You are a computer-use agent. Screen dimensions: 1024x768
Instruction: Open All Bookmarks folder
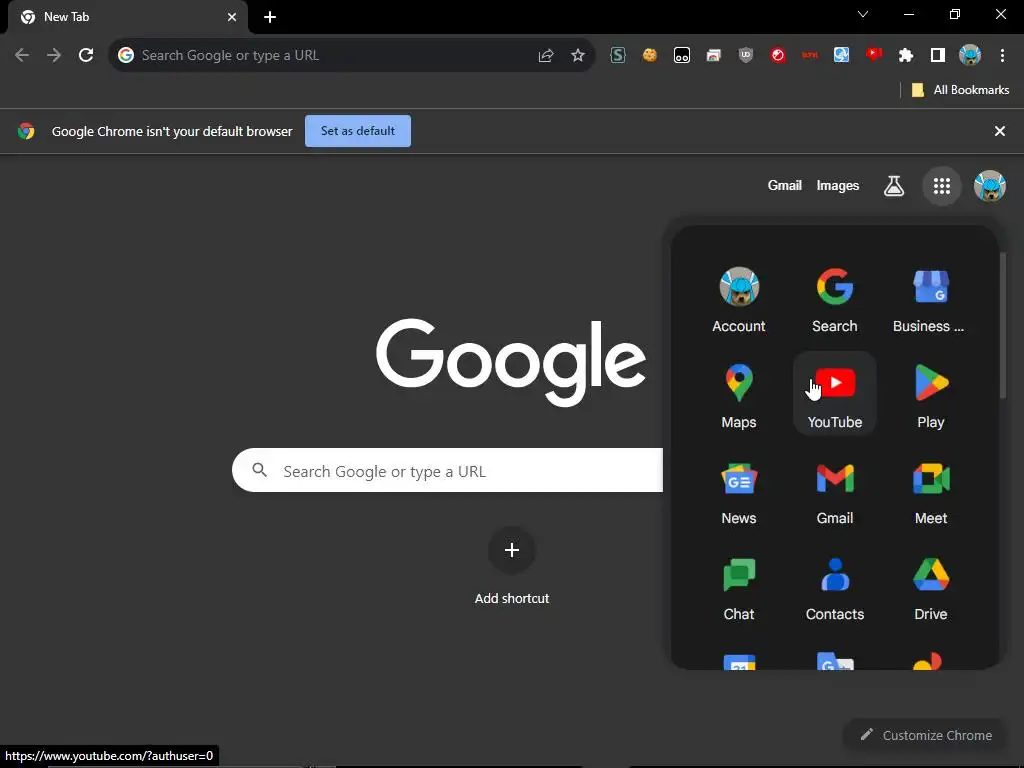960,90
